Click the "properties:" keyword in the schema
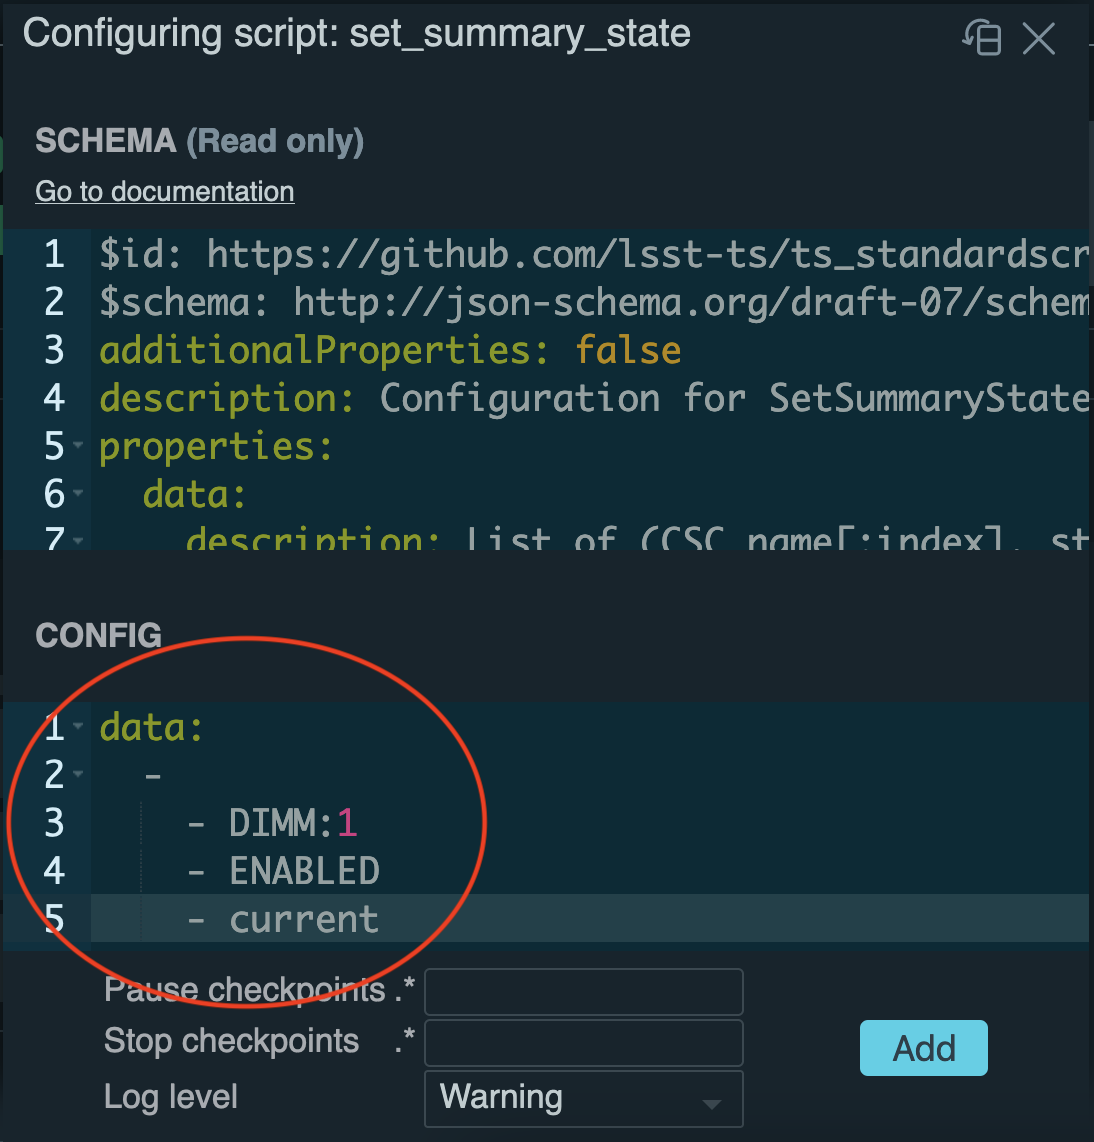The height and width of the screenshot is (1142, 1094). coord(214,446)
